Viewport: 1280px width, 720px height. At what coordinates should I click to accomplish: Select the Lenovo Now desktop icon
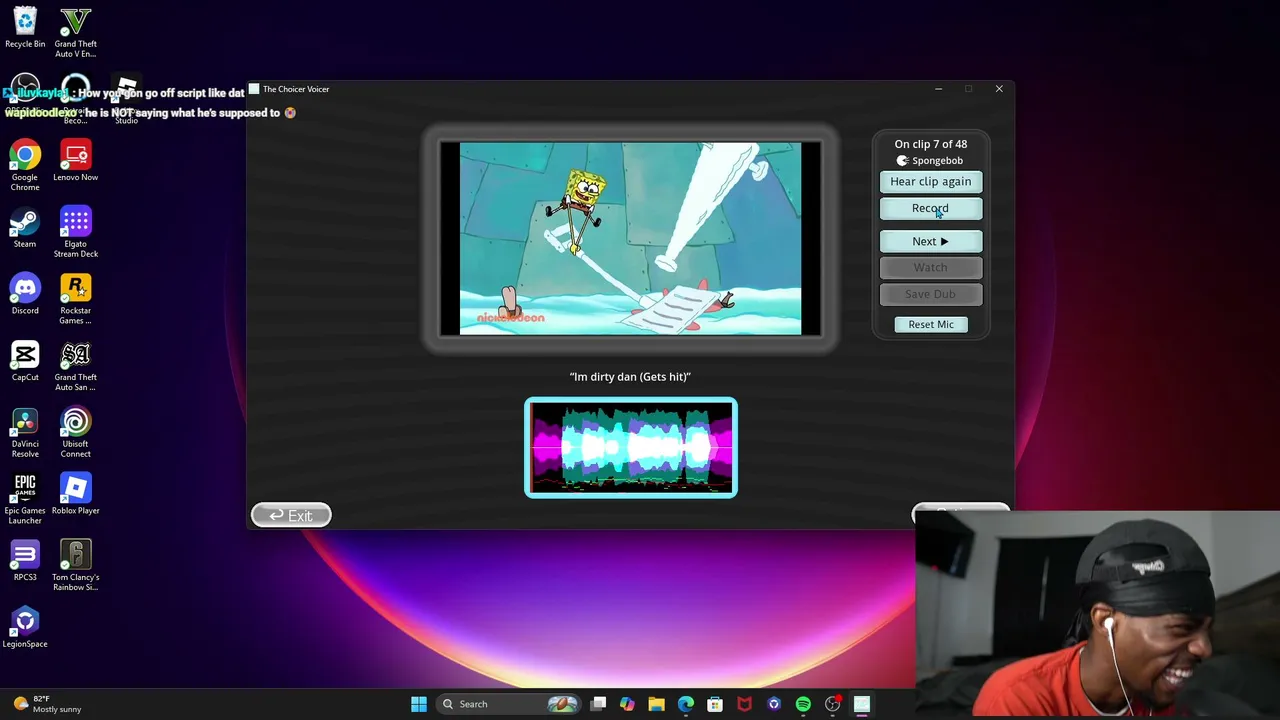click(75, 161)
